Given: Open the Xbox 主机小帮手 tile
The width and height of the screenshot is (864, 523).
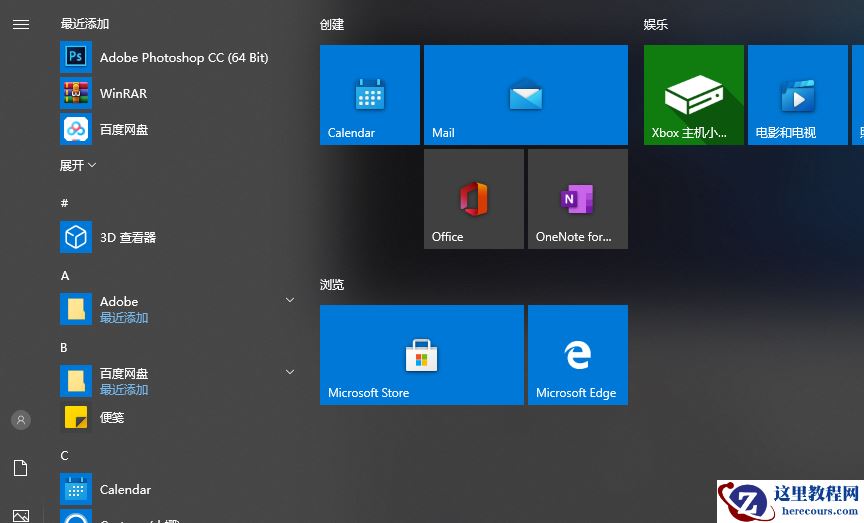Looking at the screenshot, I should click(694, 95).
